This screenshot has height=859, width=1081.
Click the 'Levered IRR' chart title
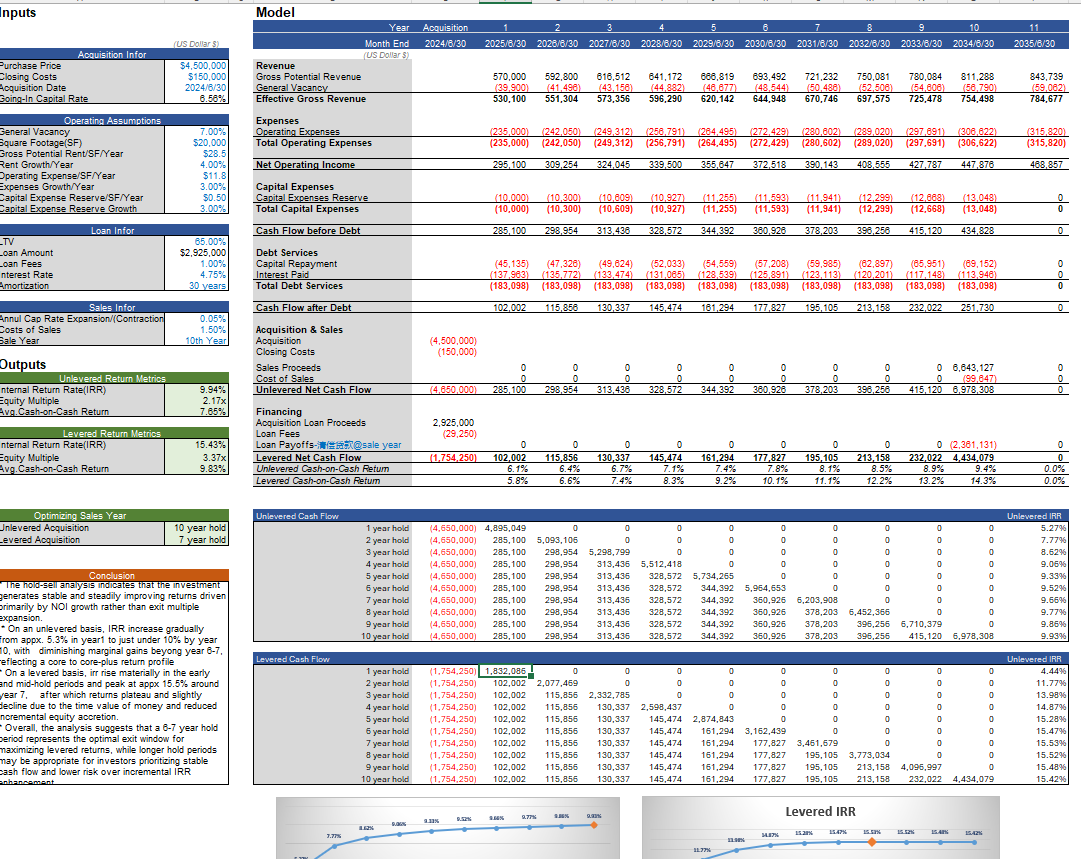coord(820,812)
